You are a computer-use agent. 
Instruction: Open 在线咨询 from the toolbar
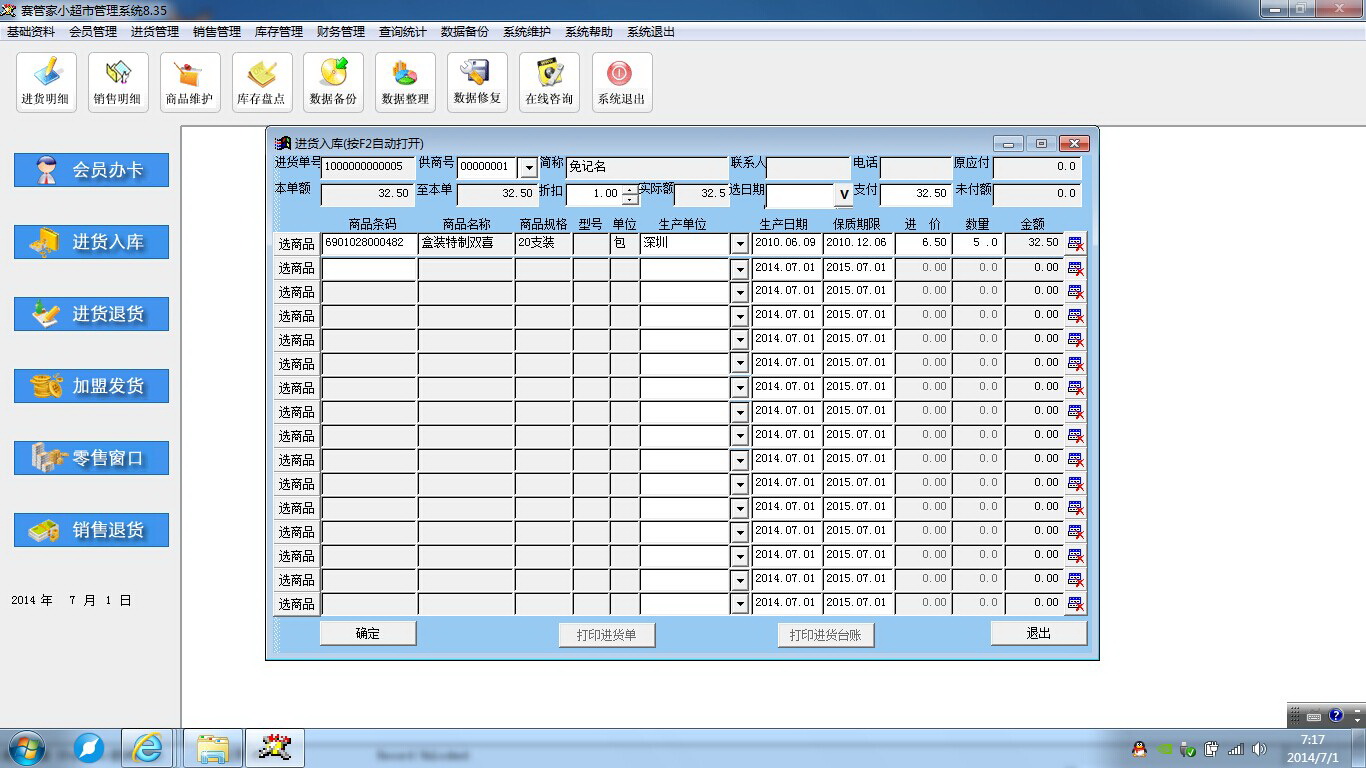[550, 82]
